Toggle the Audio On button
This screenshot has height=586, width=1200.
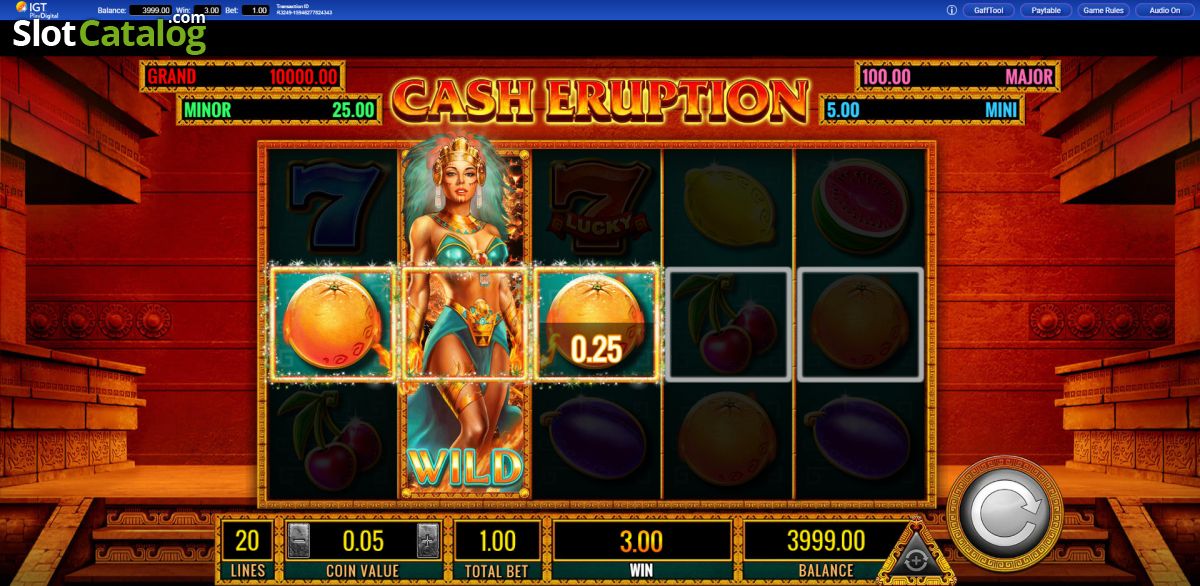click(1164, 10)
